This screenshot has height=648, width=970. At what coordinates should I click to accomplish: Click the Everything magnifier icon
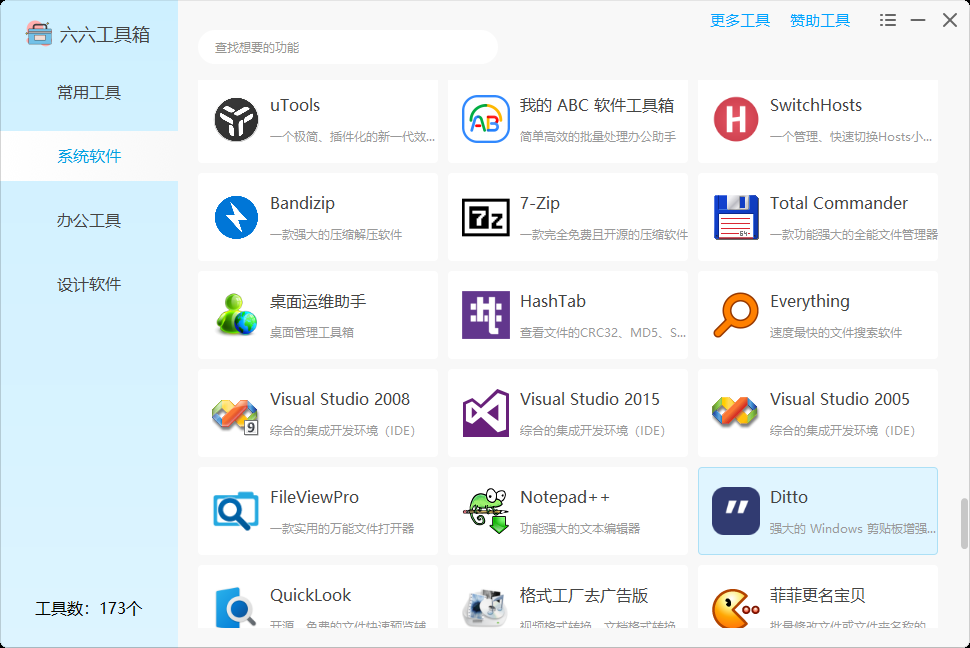click(x=736, y=315)
